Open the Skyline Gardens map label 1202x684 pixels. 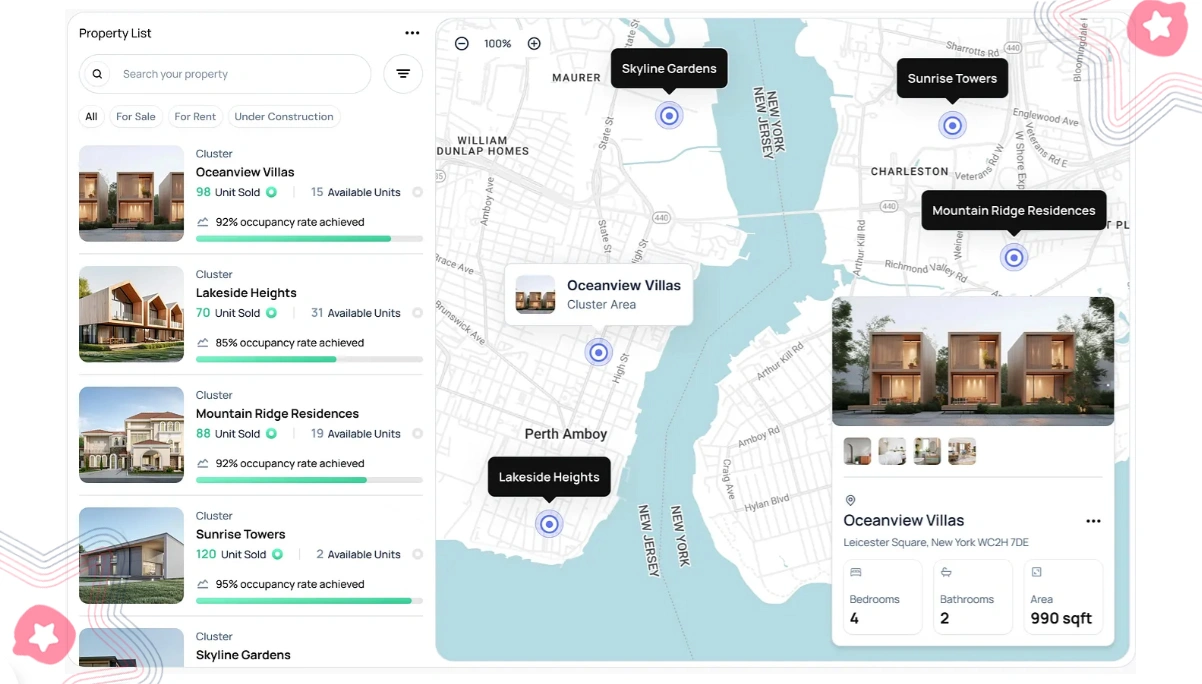point(669,69)
